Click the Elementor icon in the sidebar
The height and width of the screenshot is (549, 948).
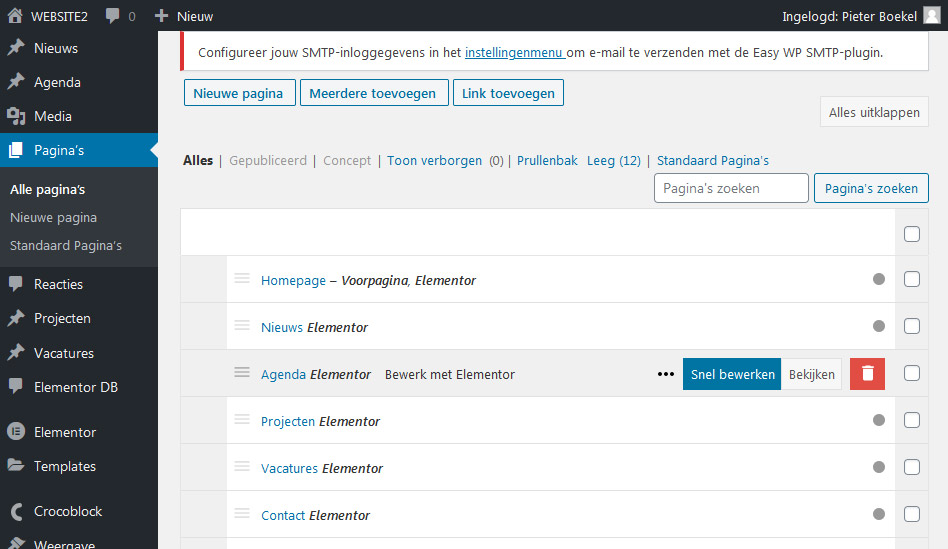(16, 432)
